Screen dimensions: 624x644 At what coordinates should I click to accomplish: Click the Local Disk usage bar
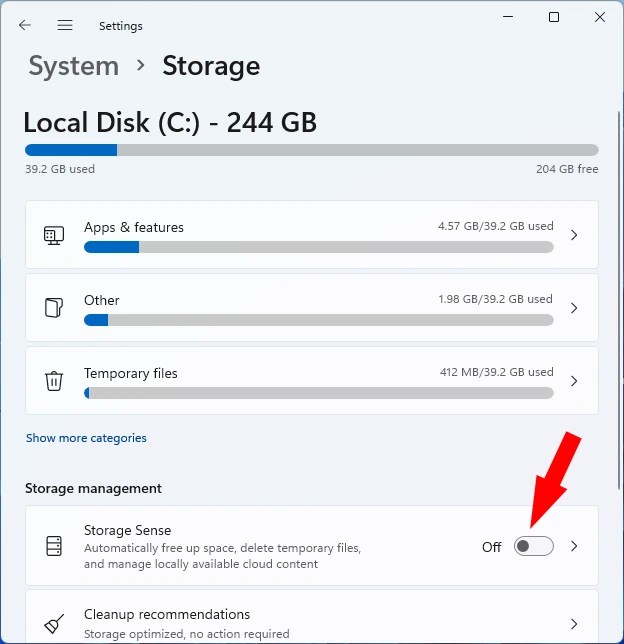point(311,150)
